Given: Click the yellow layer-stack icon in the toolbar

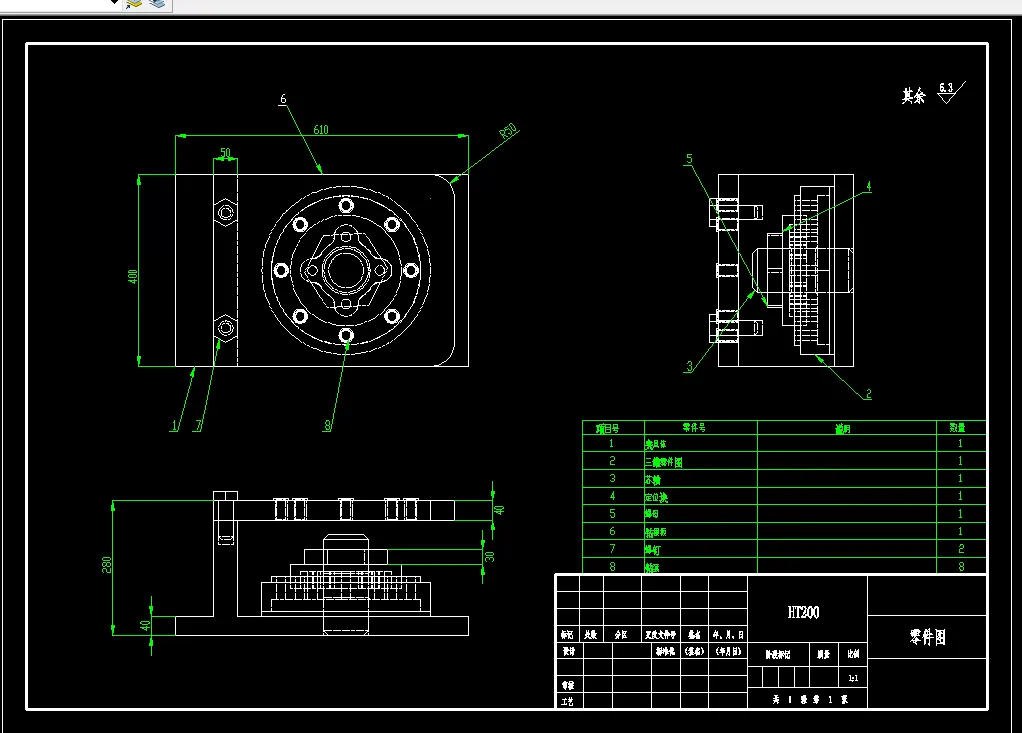Looking at the screenshot, I should [x=134, y=3].
